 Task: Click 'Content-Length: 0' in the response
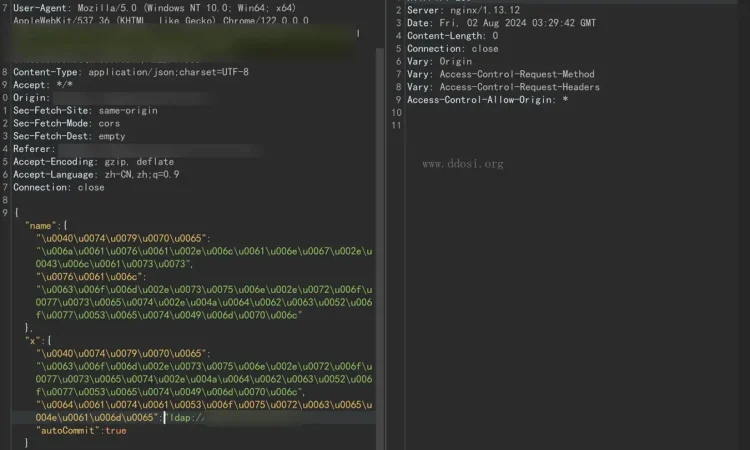[x=452, y=36]
